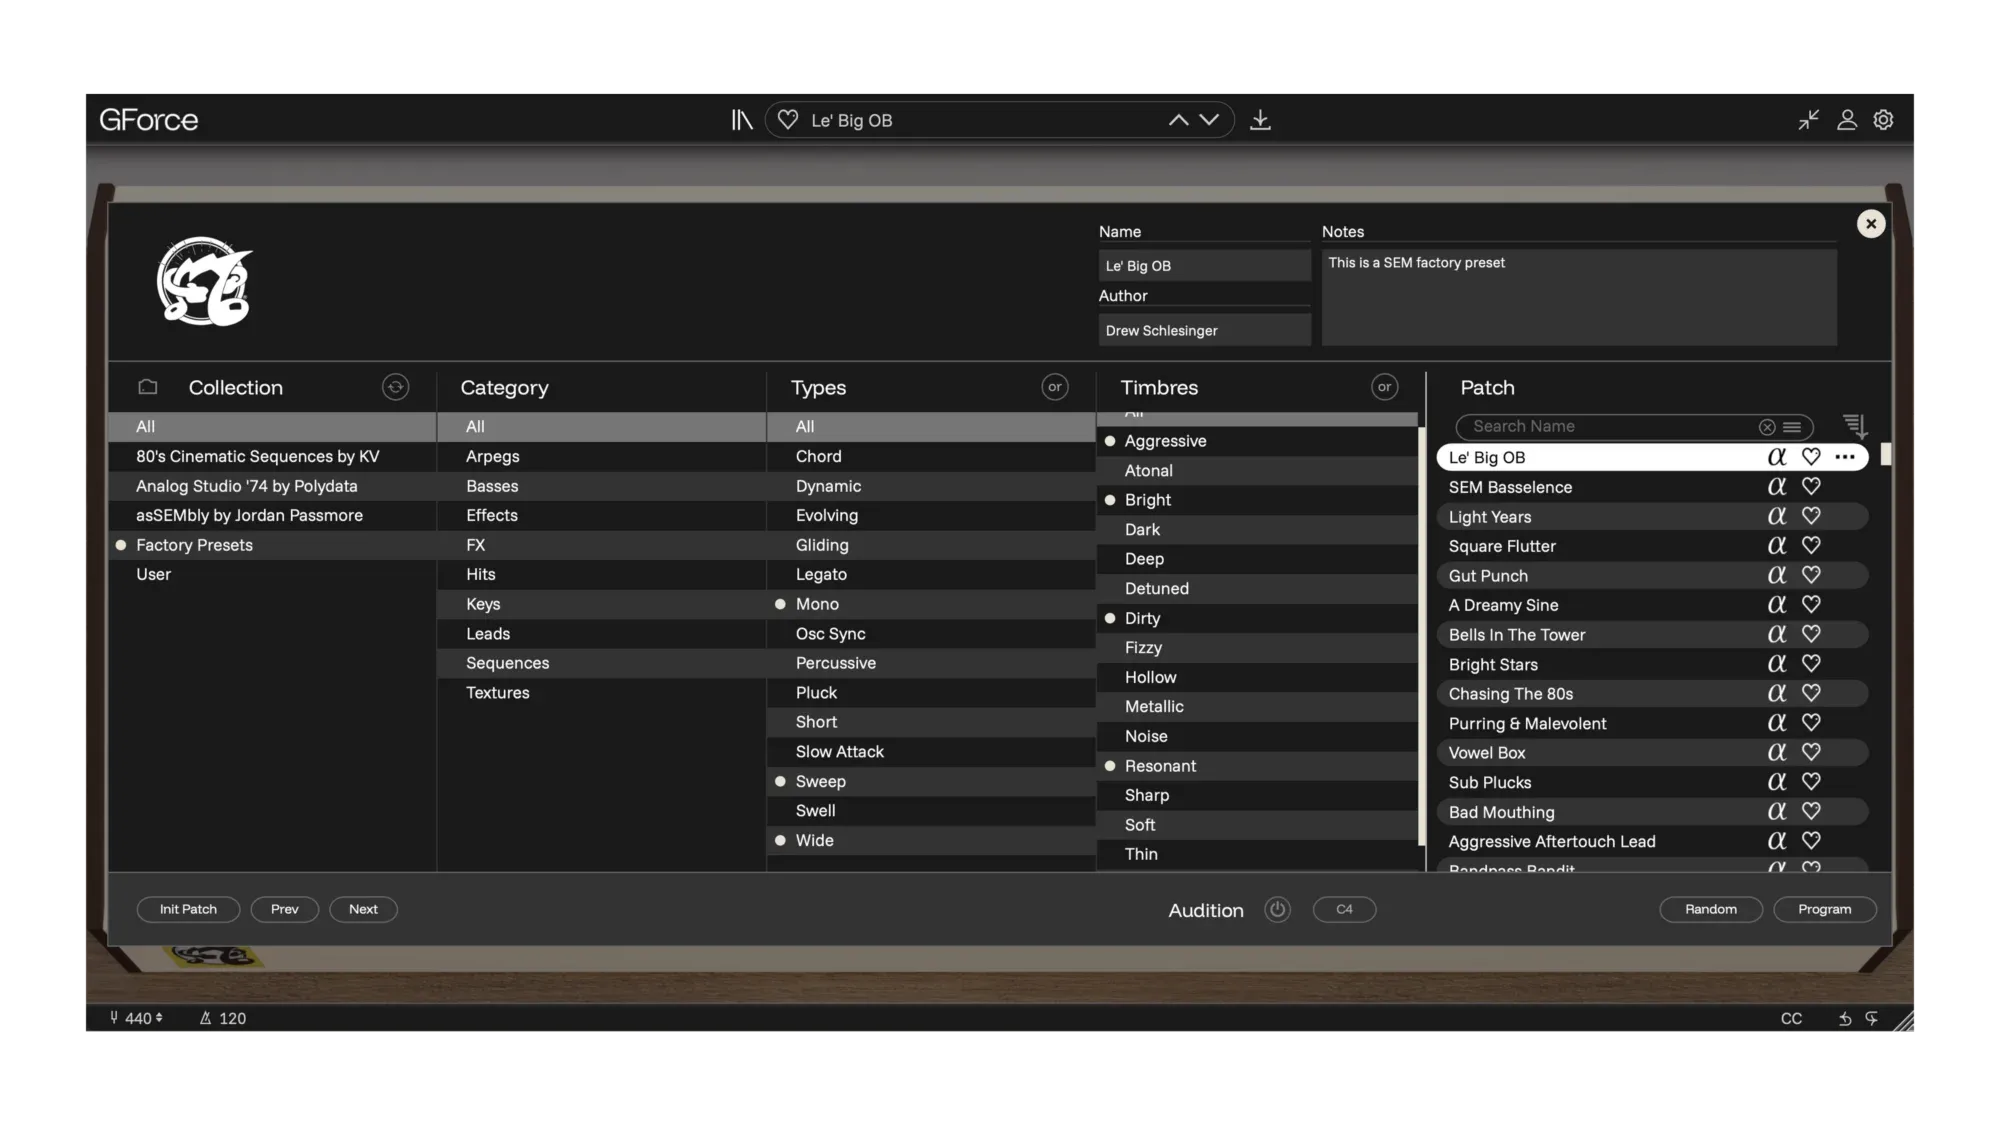Open the settings gear icon
The width and height of the screenshot is (2000, 1126).
point(1883,120)
